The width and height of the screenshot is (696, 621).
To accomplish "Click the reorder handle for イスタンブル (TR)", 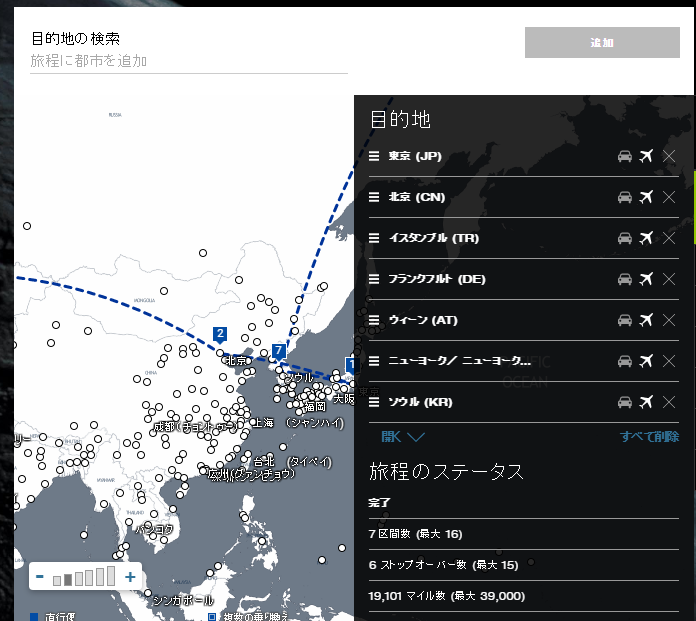I will pyautogui.click(x=374, y=238).
